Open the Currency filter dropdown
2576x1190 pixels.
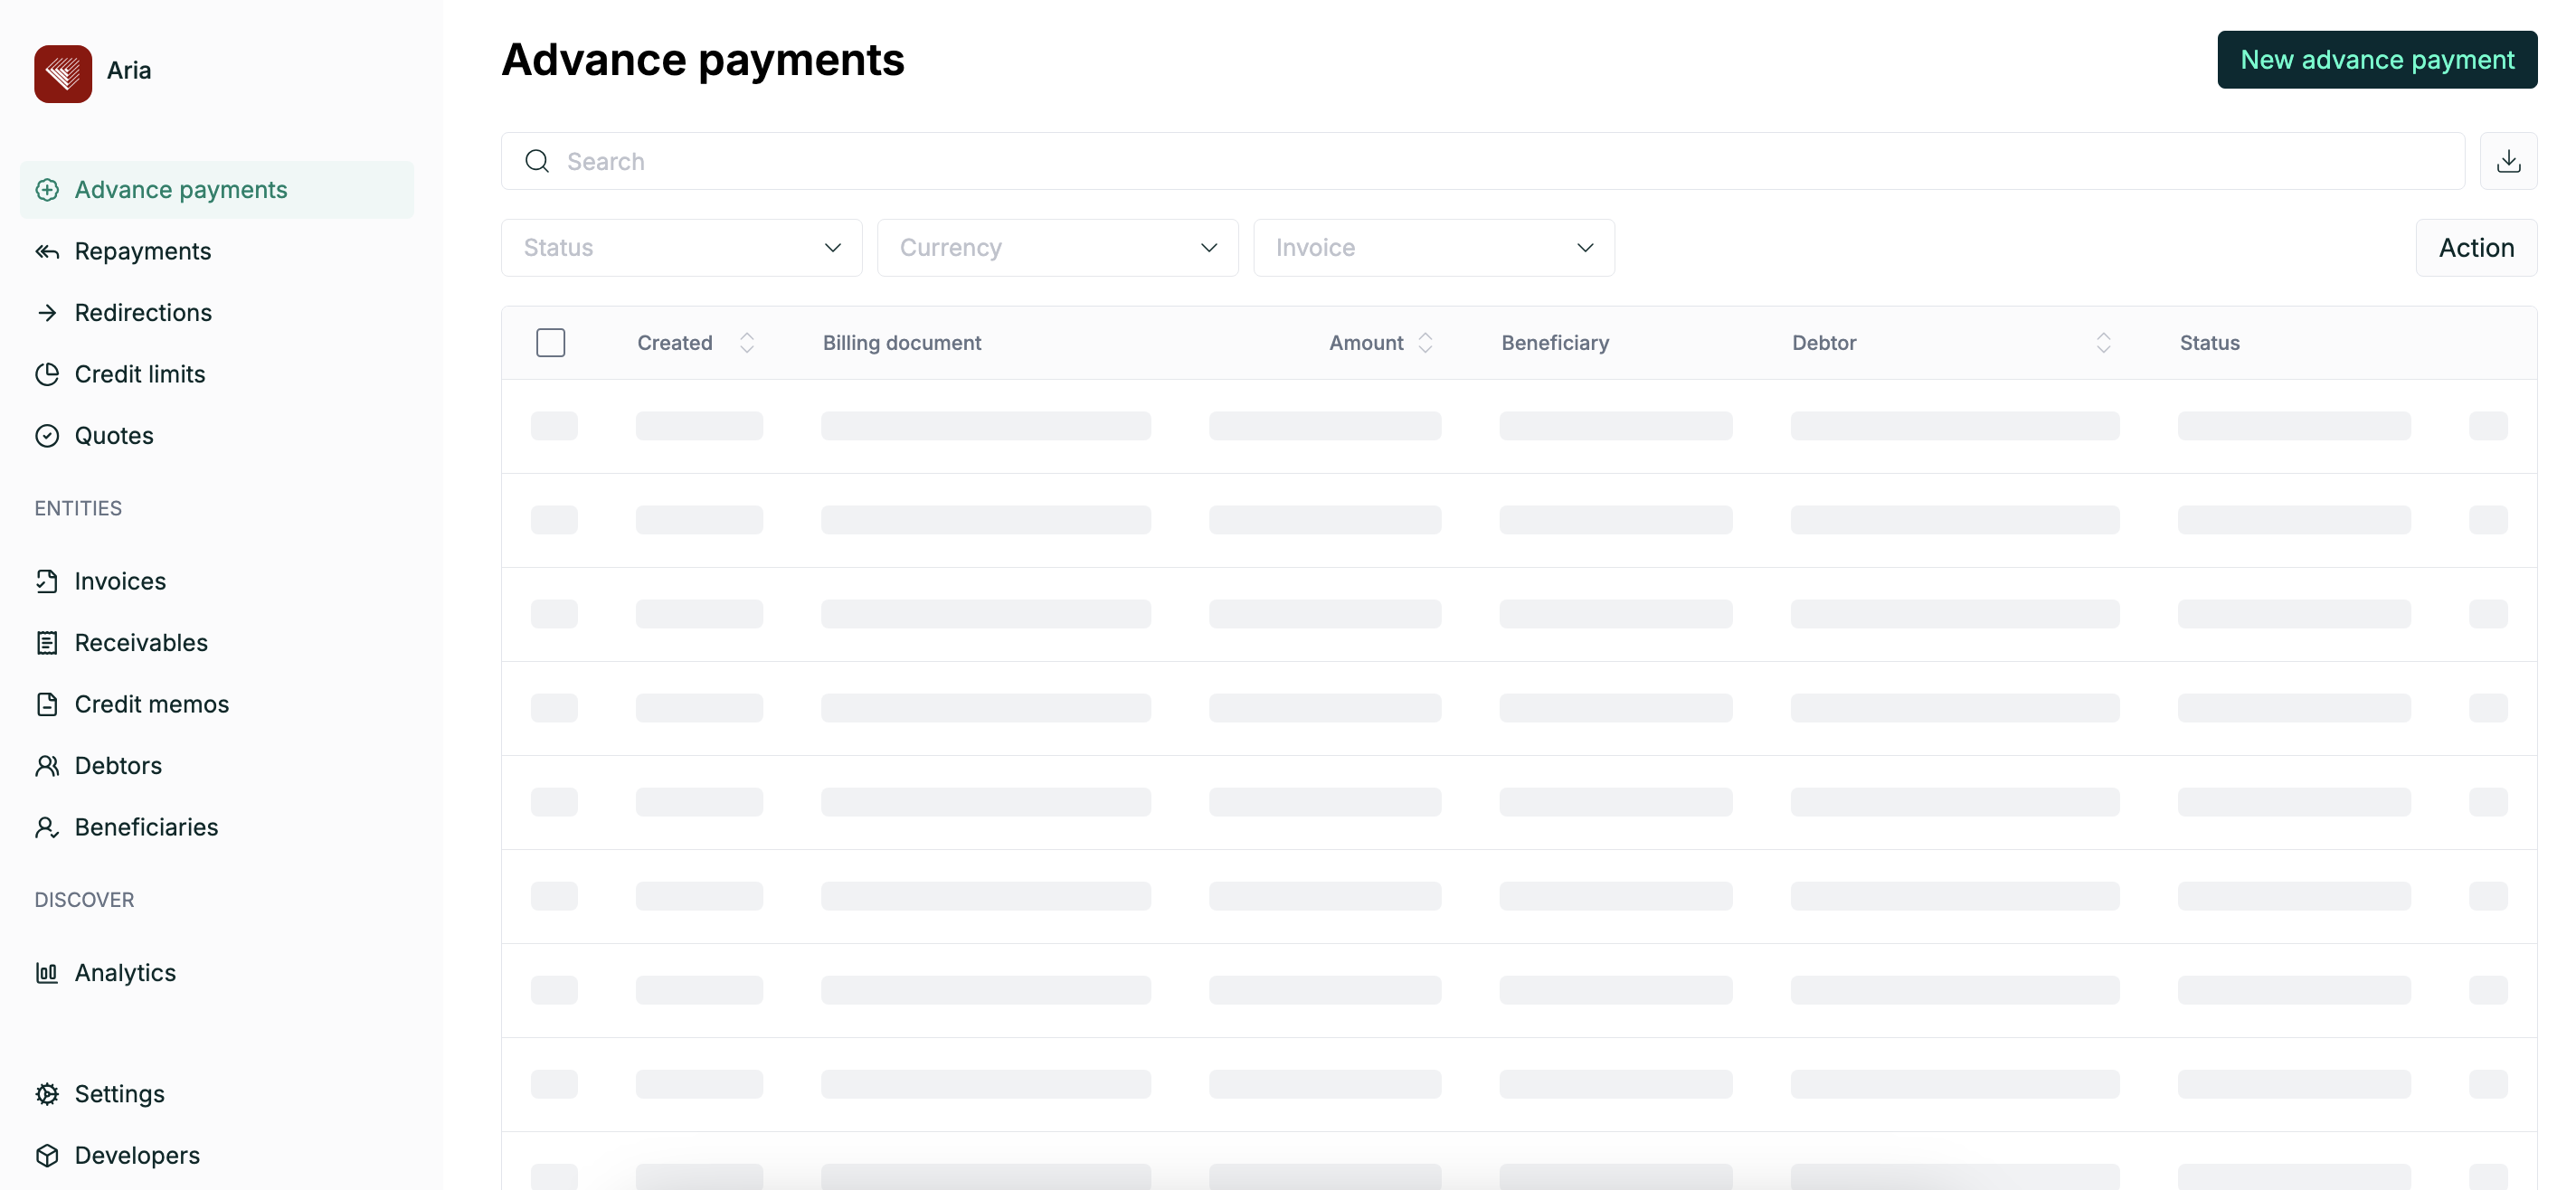pyautogui.click(x=1057, y=248)
